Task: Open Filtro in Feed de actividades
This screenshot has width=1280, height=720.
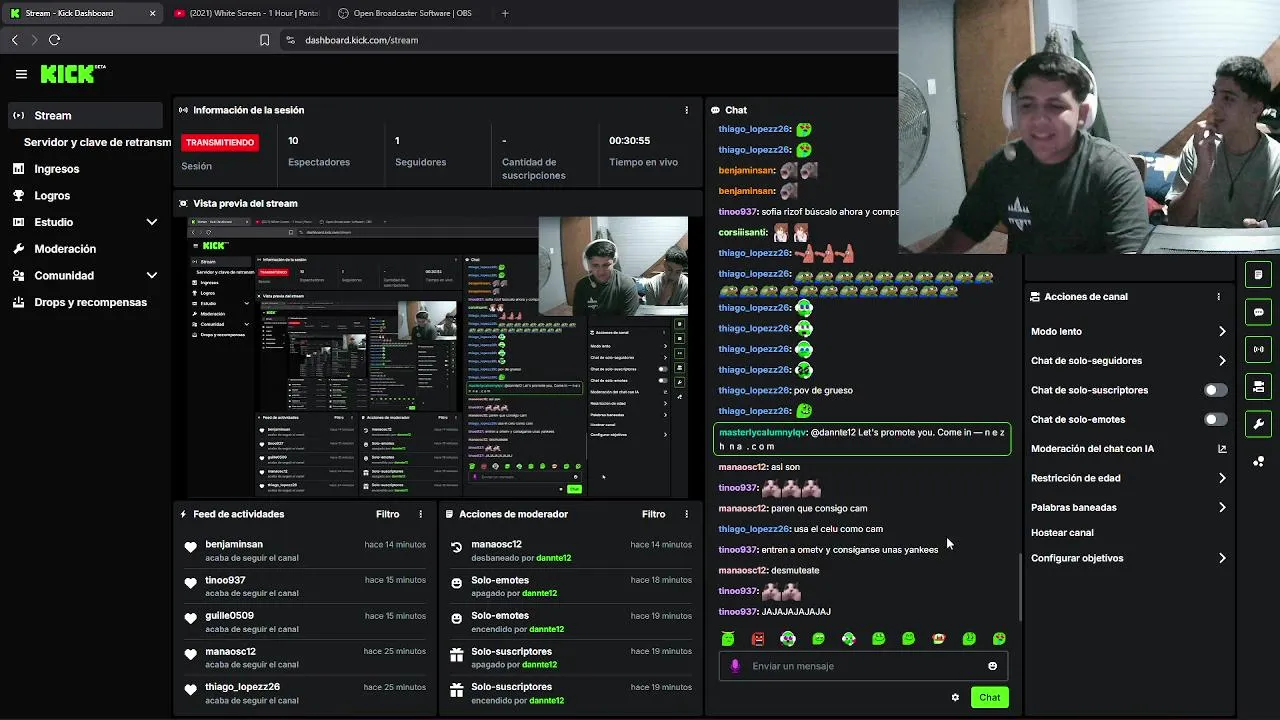Action: click(388, 514)
